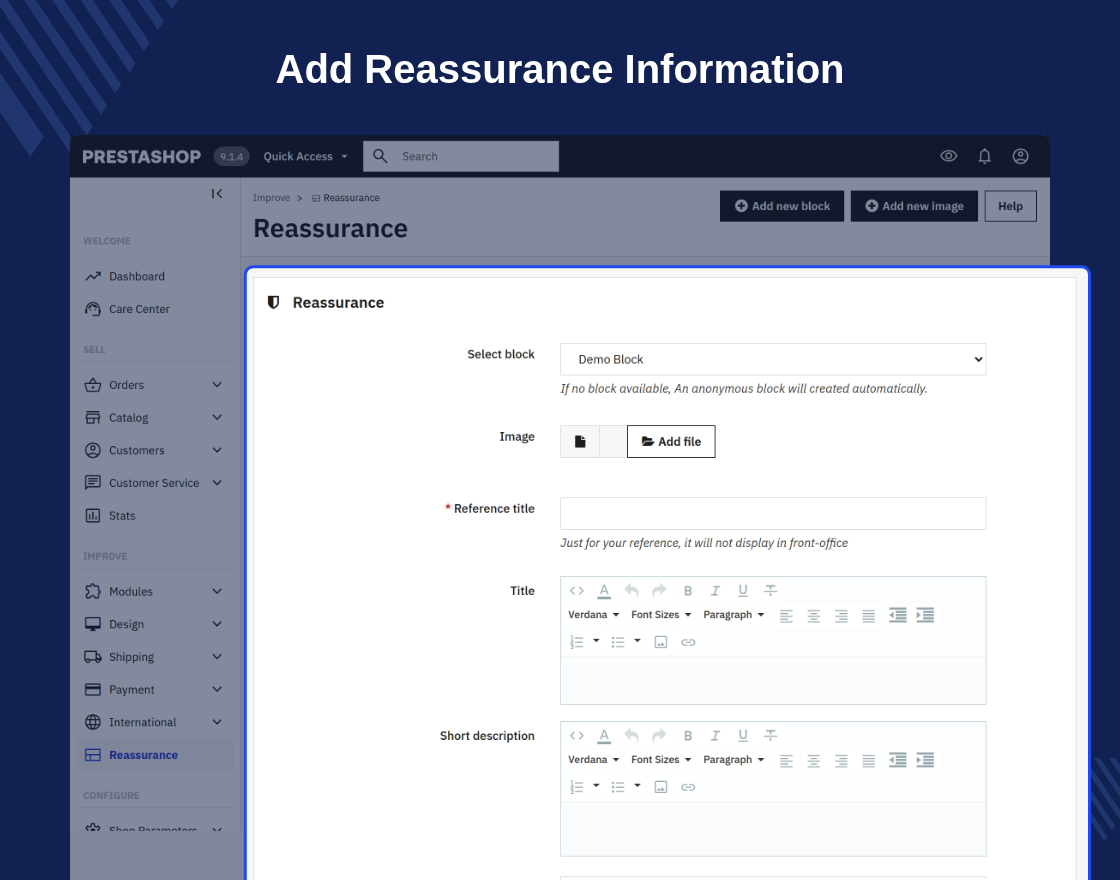Click into the Short description text area

tap(773, 829)
